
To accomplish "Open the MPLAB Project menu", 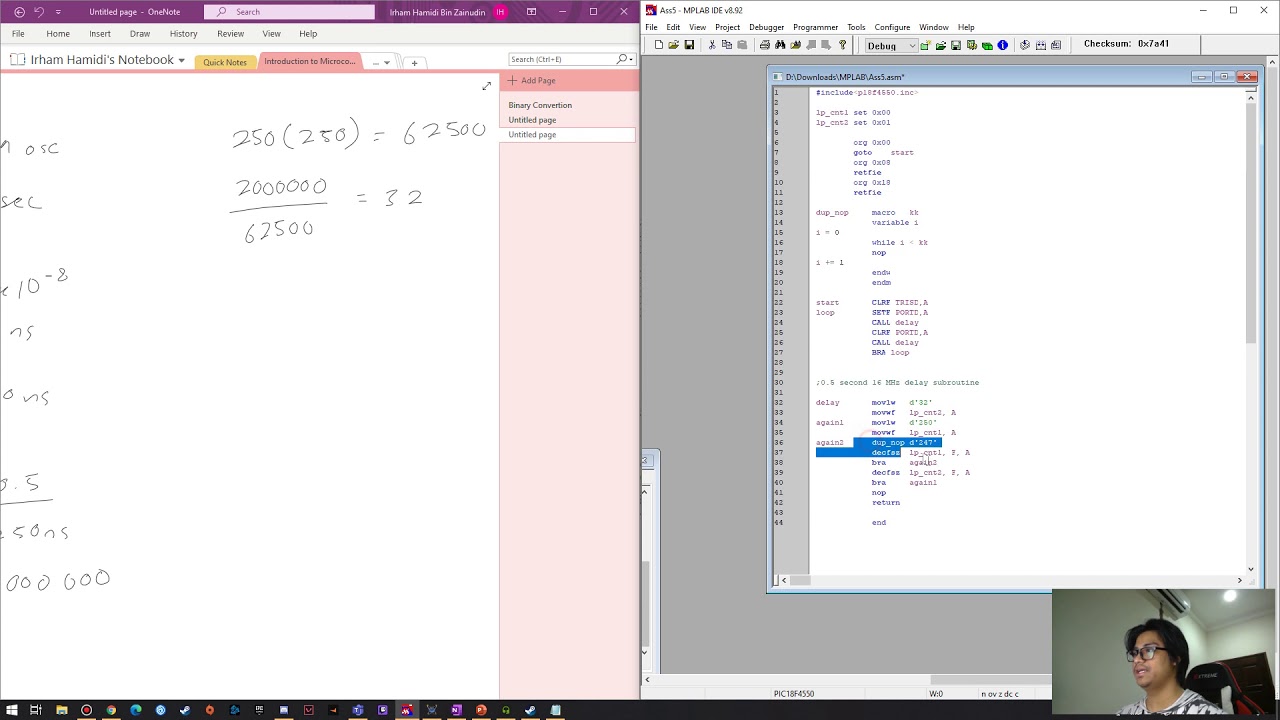I will (727, 27).
